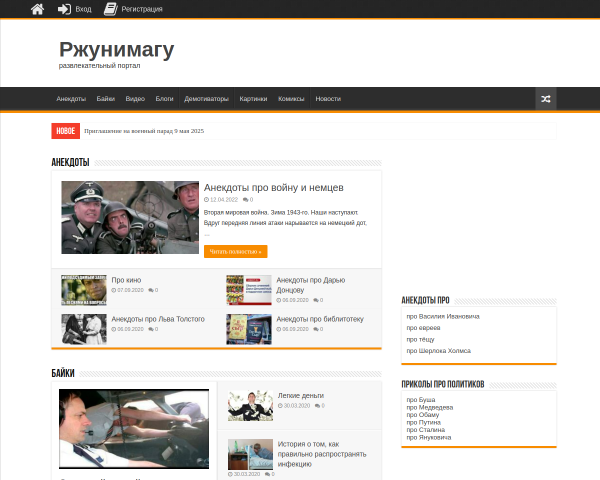Viewport: 600px width, 480px height.
Task: Open про Василия Ивановича link
Action: [443, 317]
